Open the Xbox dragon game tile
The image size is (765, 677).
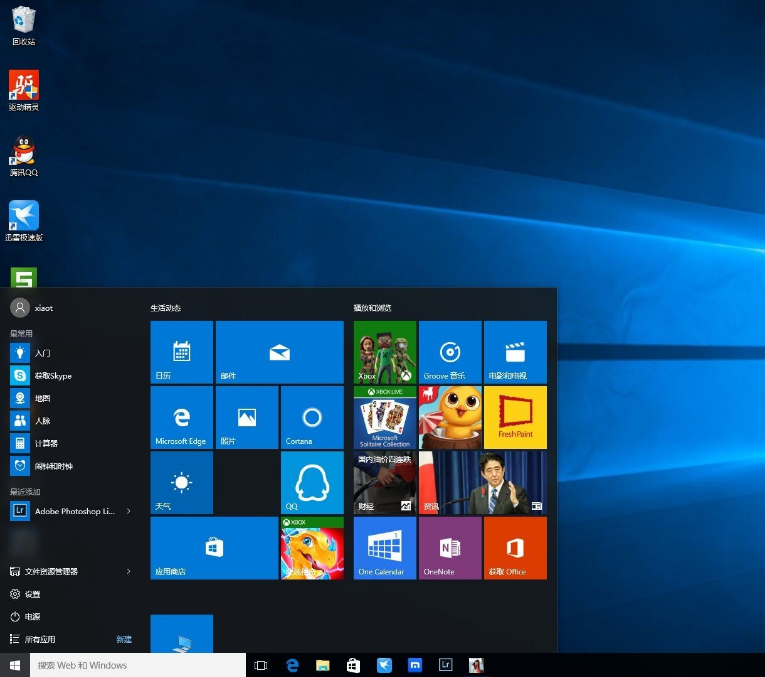[x=312, y=548]
